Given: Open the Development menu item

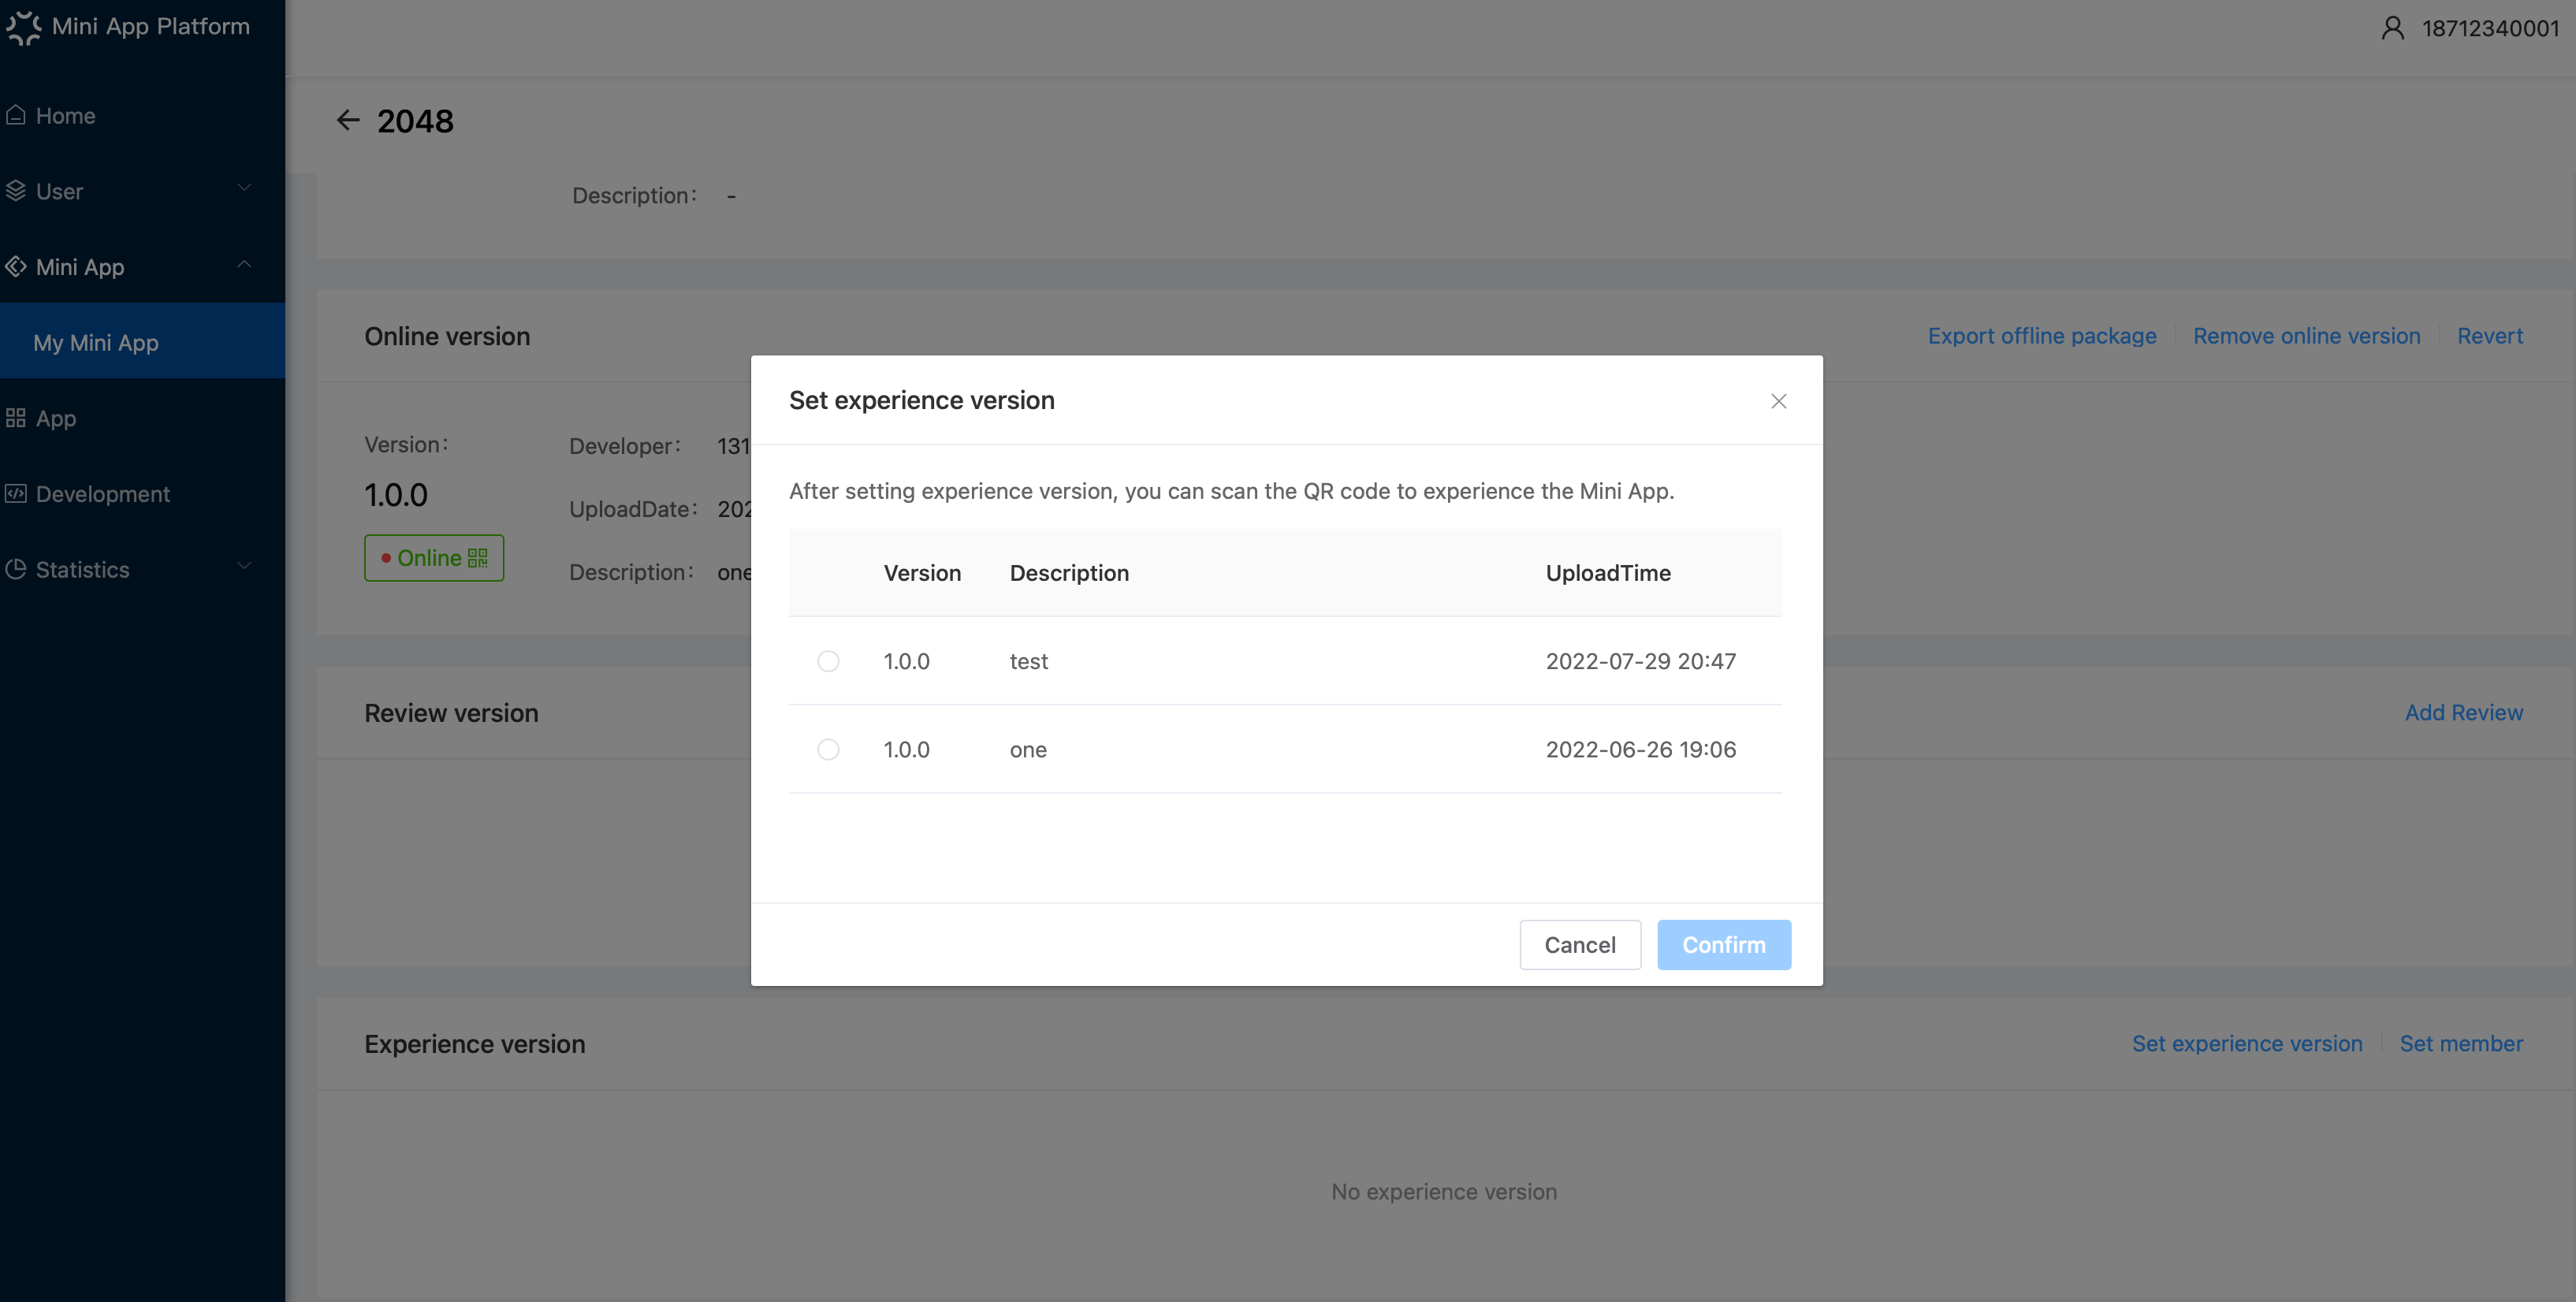Looking at the screenshot, I should point(142,494).
